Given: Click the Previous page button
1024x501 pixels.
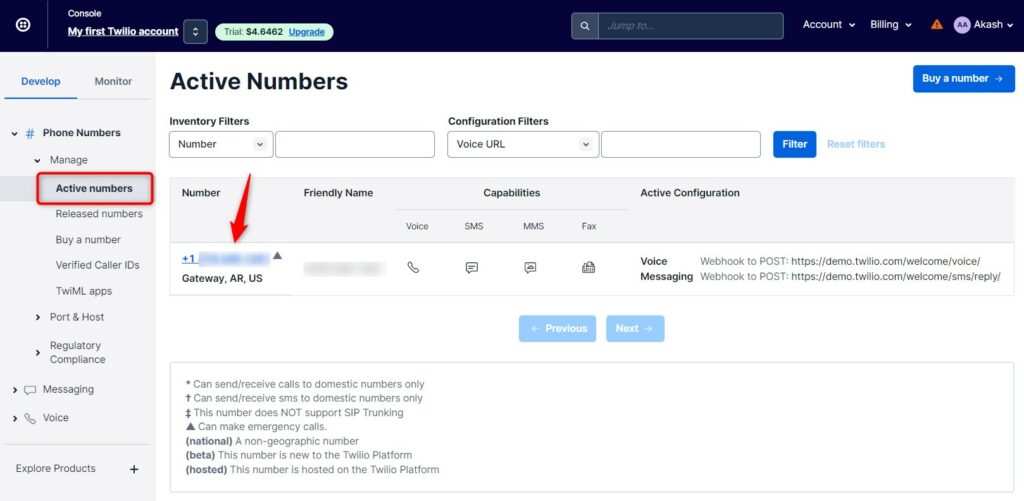Looking at the screenshot, I should (x=558, y=329).
